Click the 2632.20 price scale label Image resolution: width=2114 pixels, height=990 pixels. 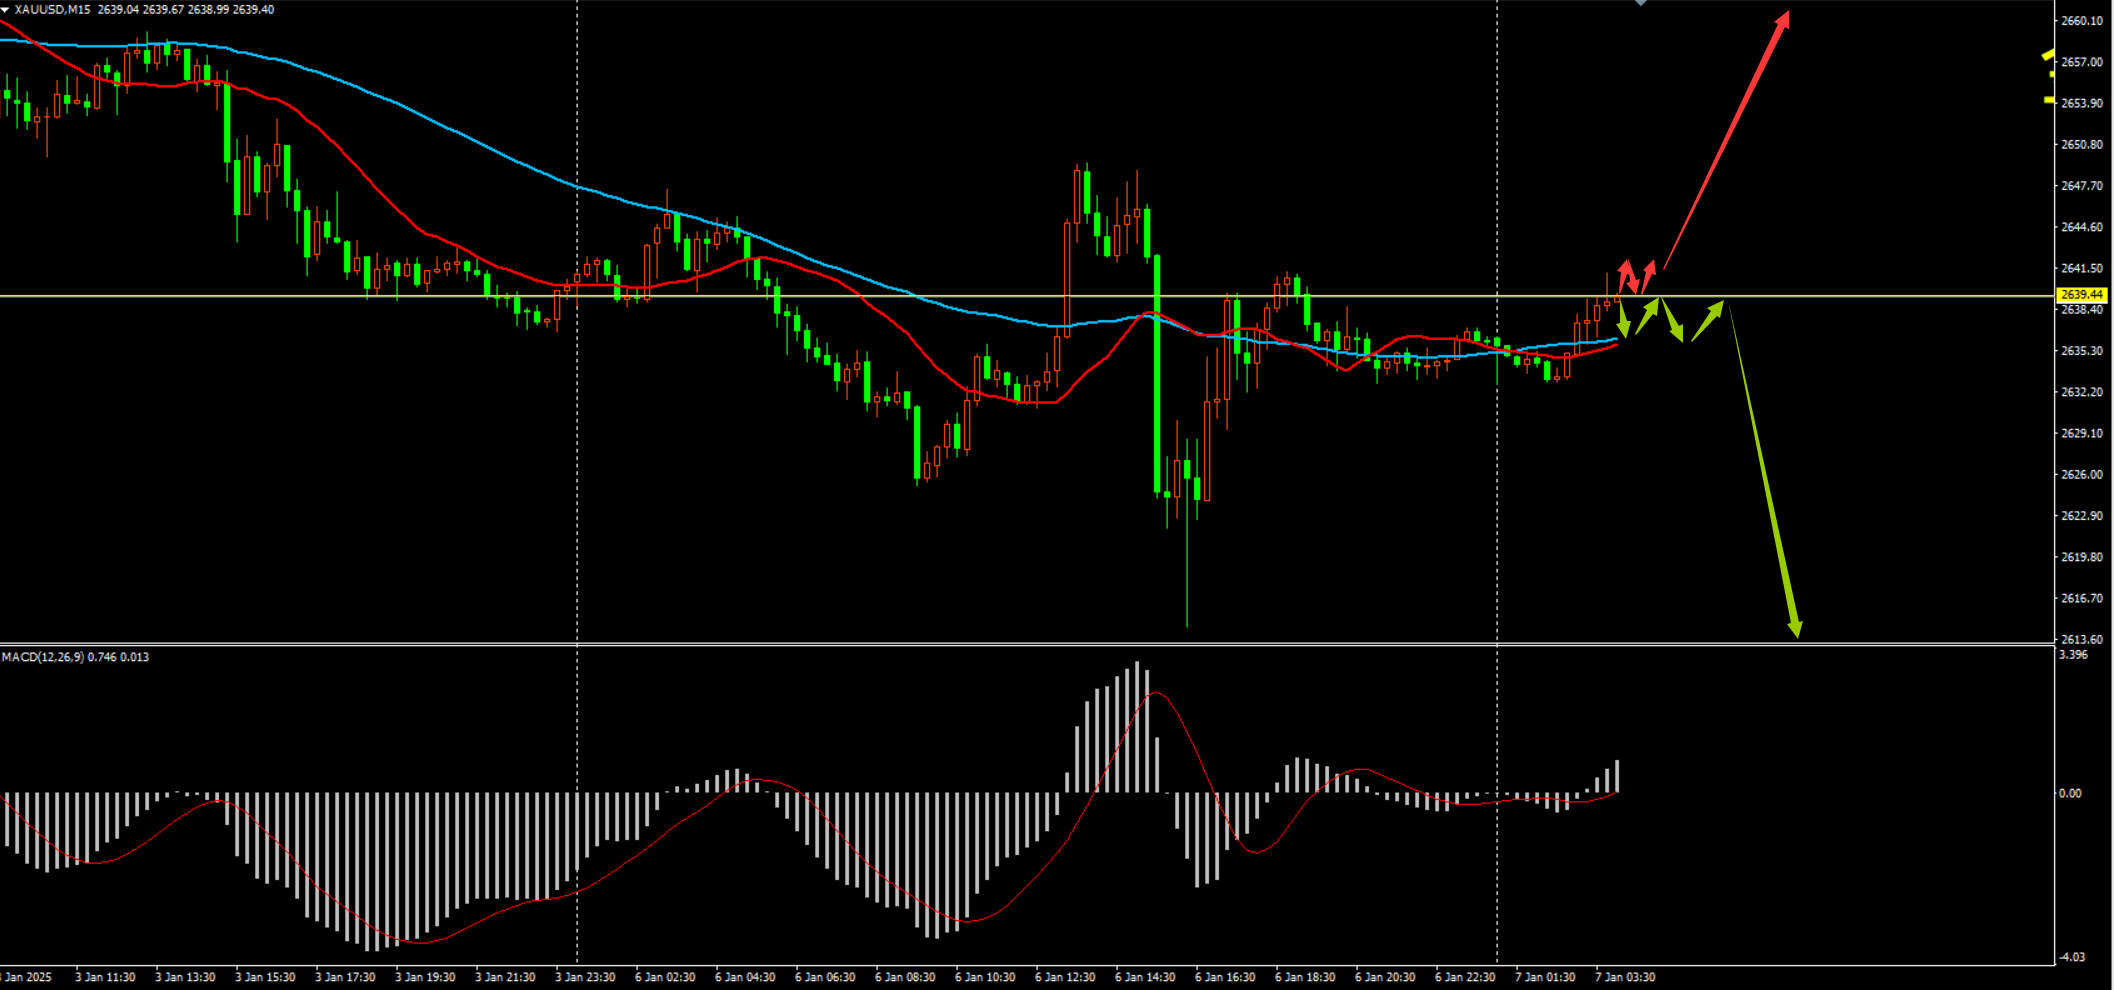[2082, 392]
